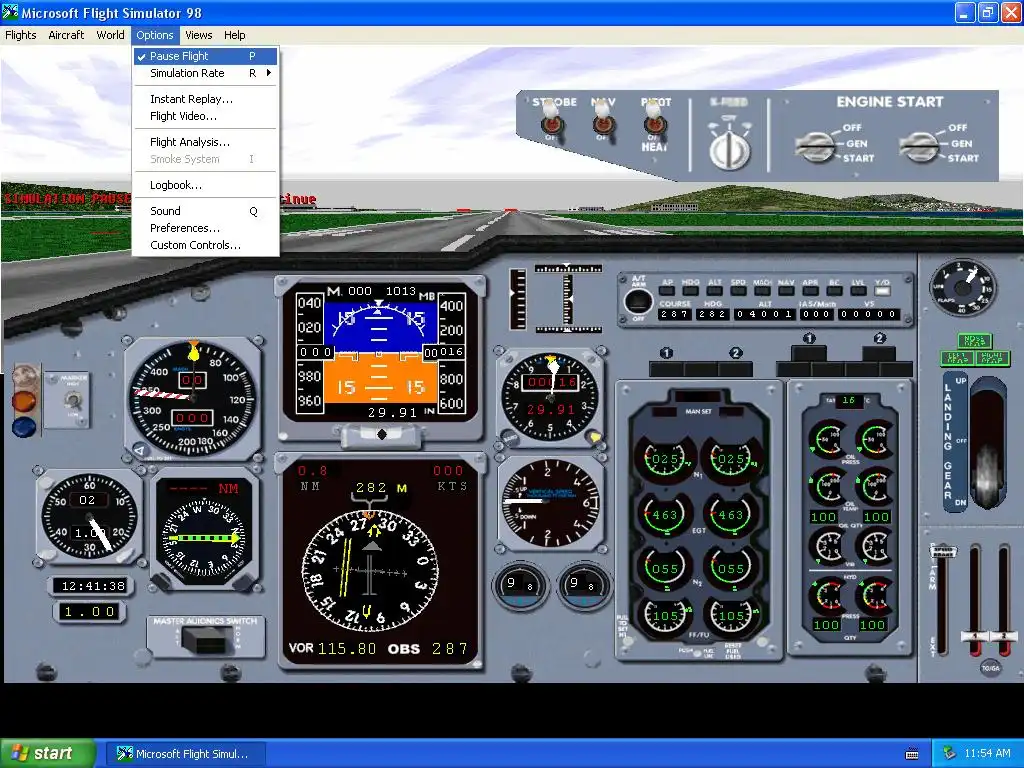Click the IAS/Mach 000 readout
The width and height of the screenshot is (1024, 768).
point(816,314)
